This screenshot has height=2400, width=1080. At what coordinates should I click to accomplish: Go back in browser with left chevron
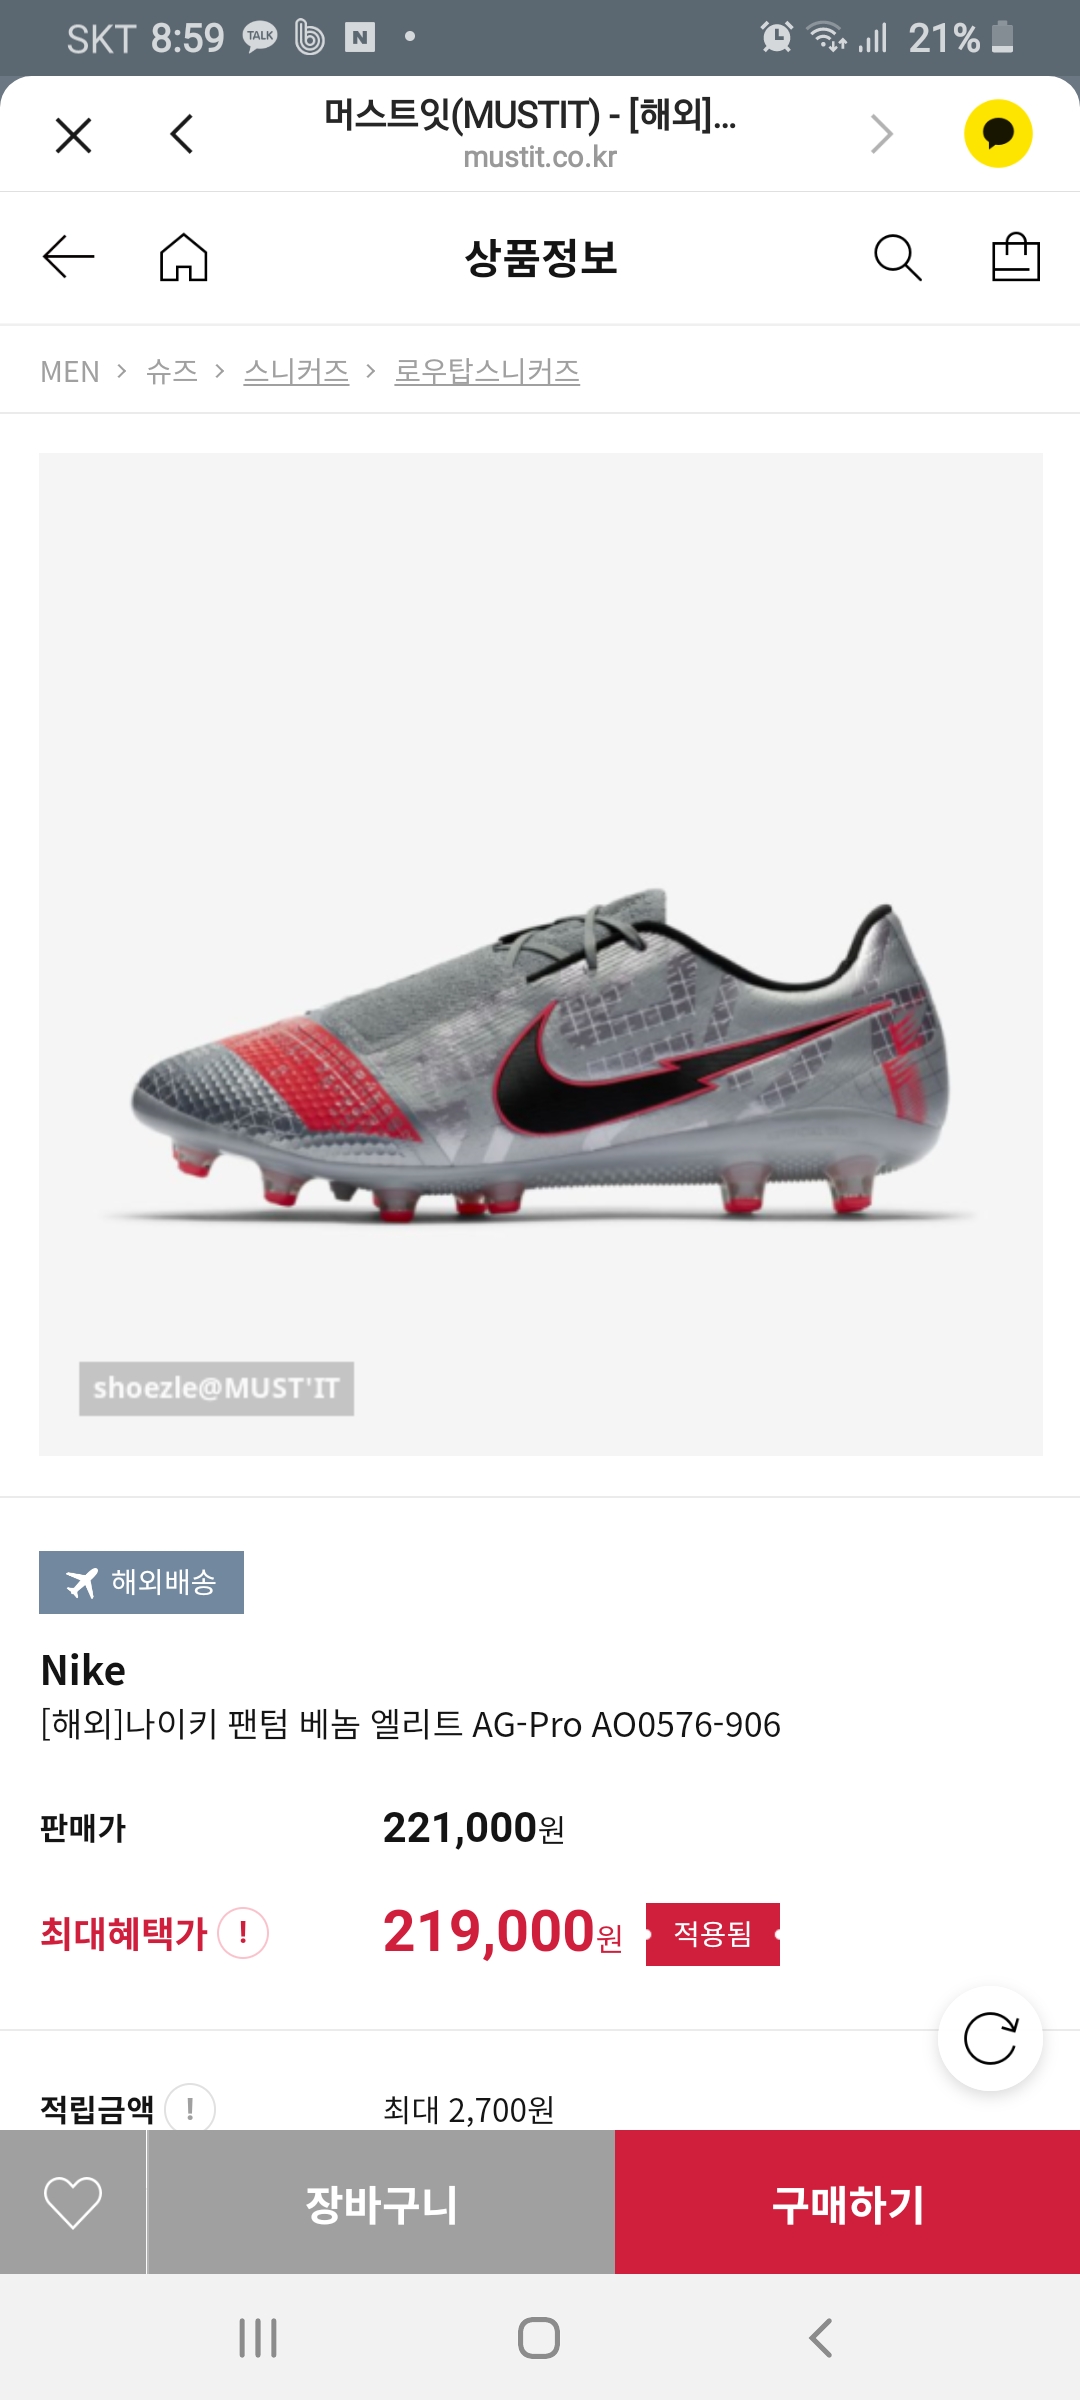pos(182,134)
